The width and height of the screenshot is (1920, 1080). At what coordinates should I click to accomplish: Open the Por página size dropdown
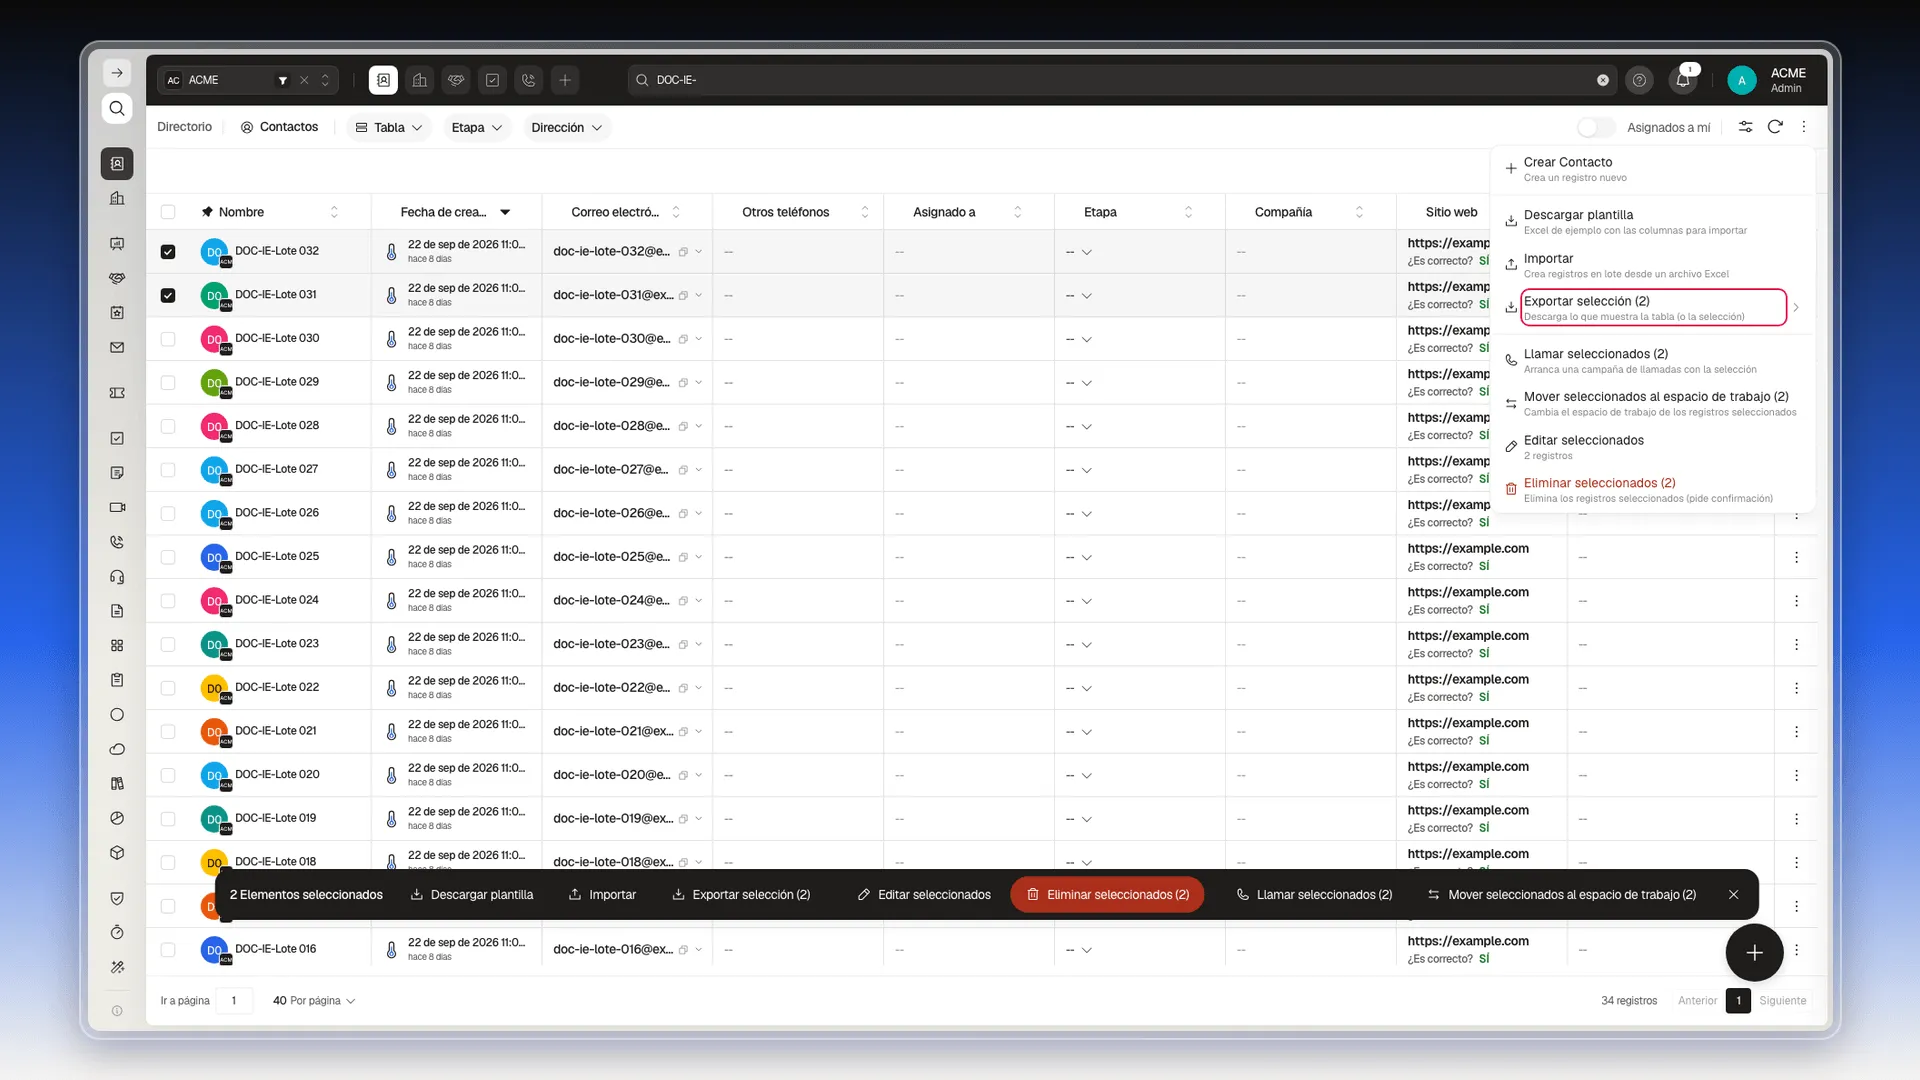314,1000
